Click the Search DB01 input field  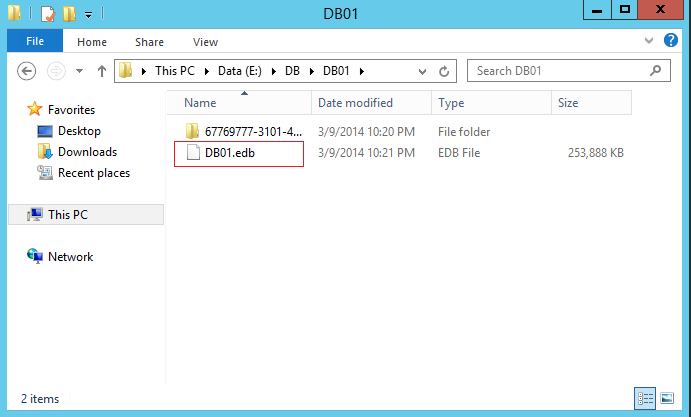pos(568,71)
